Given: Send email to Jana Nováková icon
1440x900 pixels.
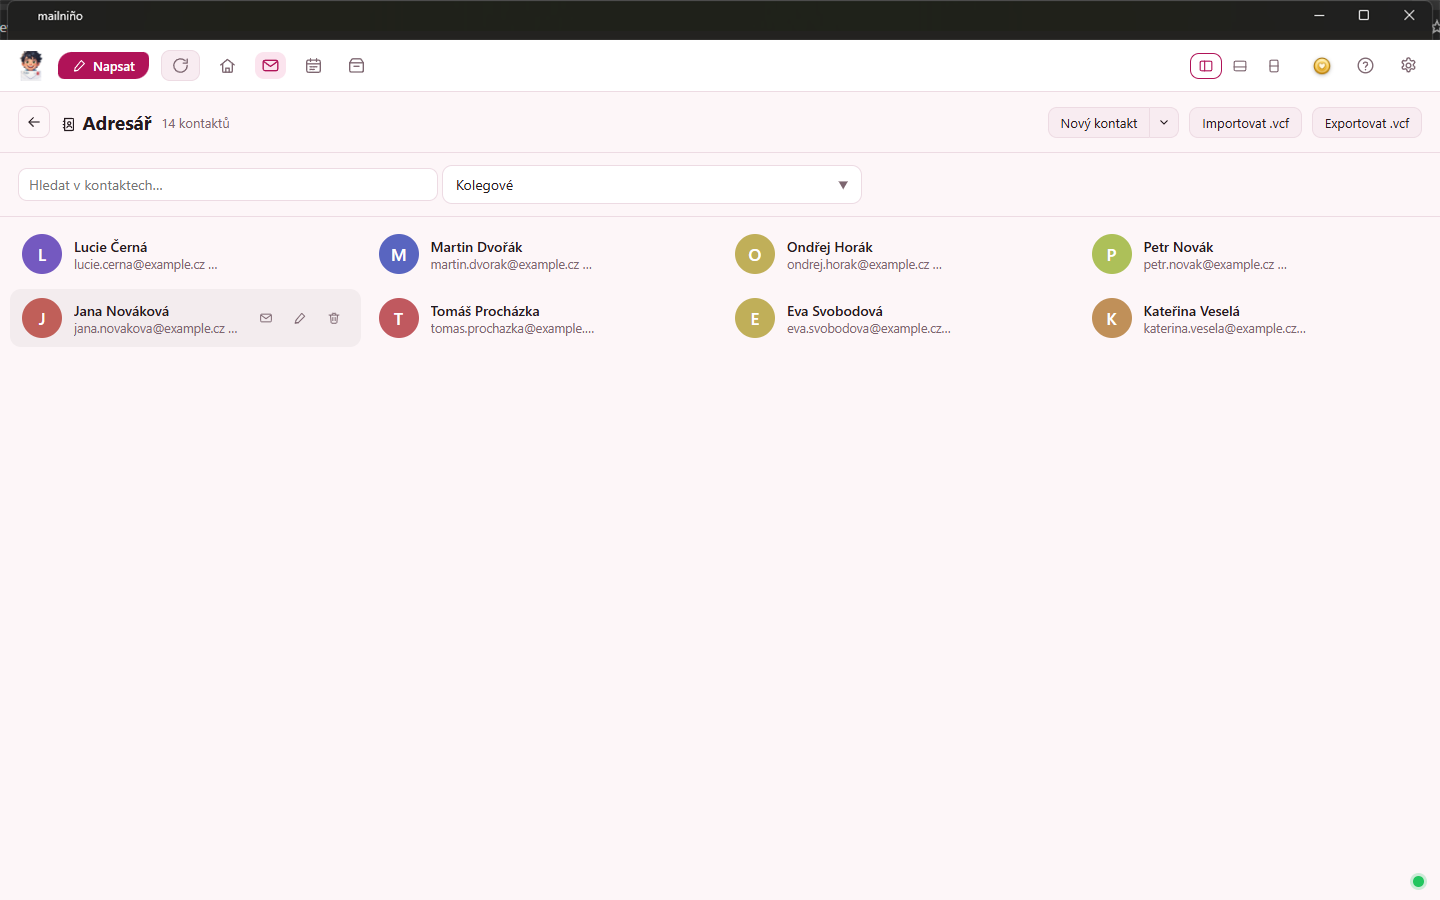Looking at the screenshot, I should tap(266, 318).
